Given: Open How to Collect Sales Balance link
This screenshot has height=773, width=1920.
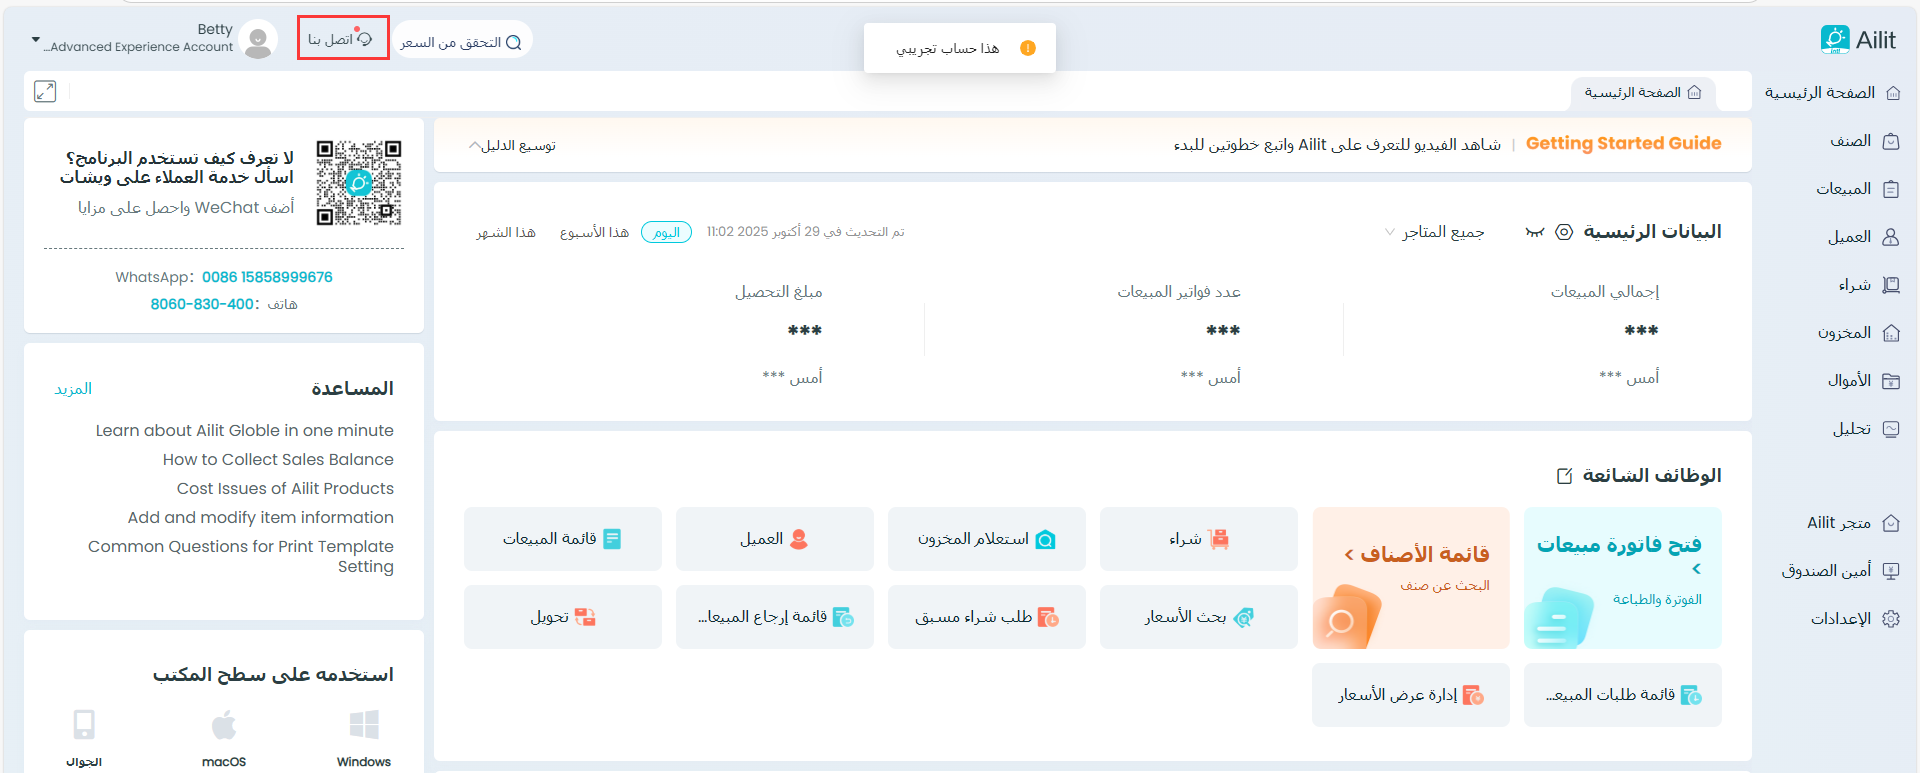Looking at the screenshot, I should tap(278, 459).
